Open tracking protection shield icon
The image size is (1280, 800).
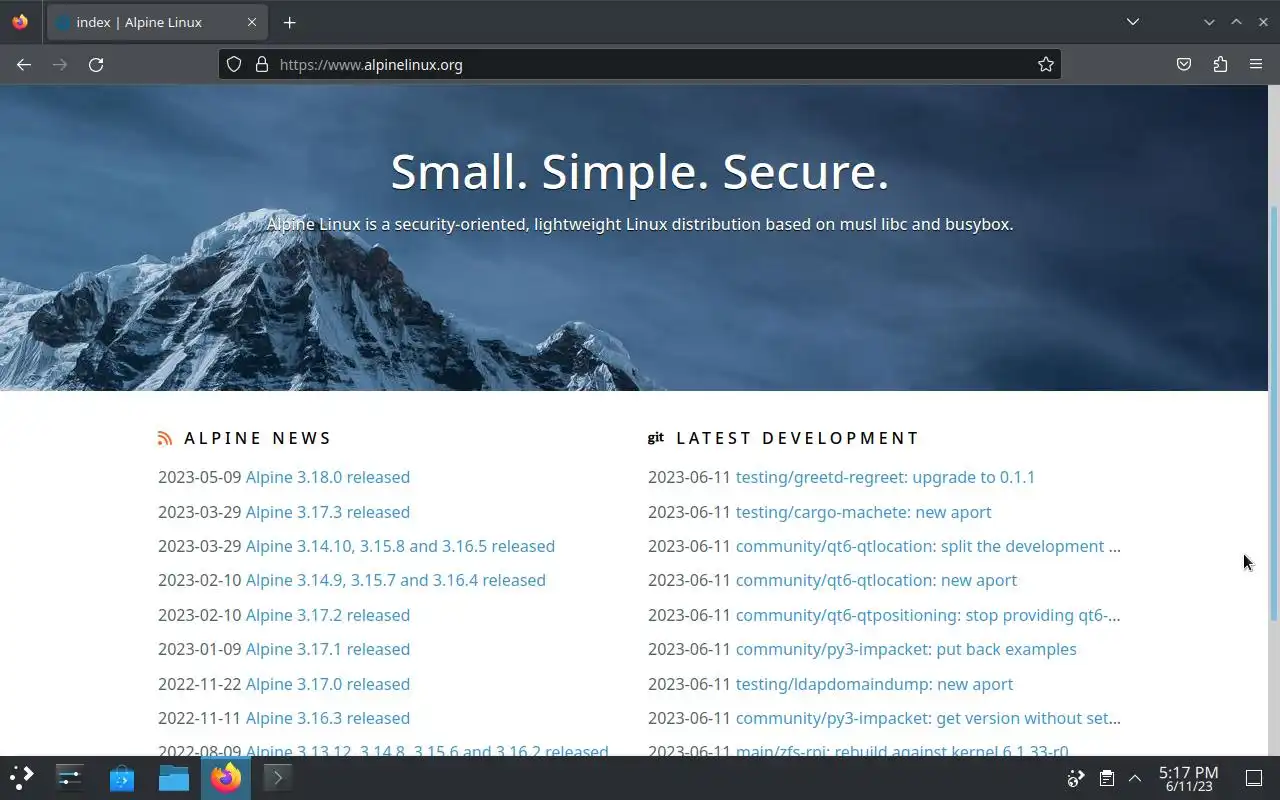234,64
